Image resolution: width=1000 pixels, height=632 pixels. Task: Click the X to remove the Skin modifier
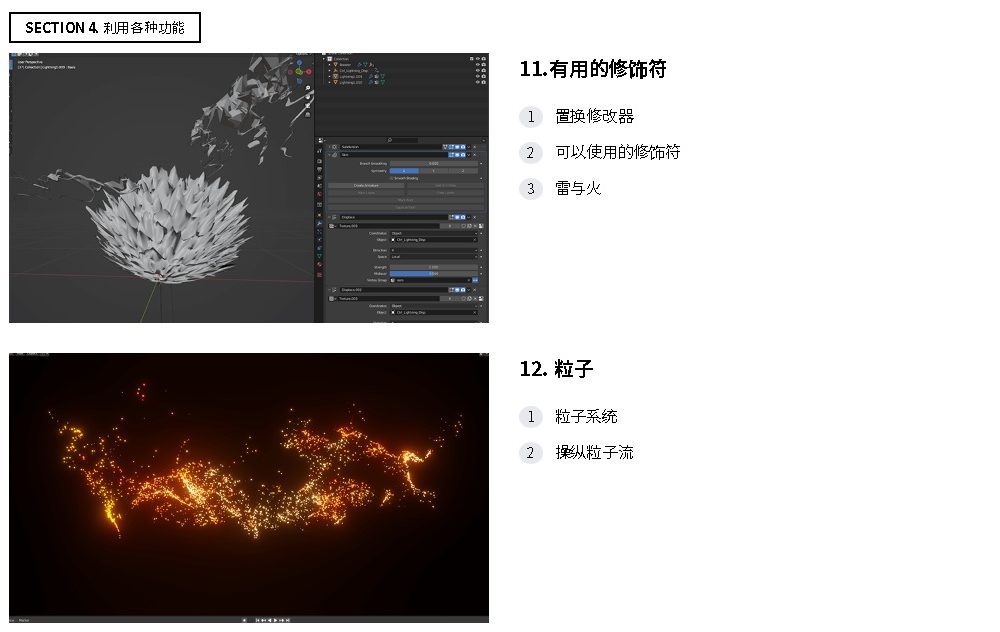point(474,155)
